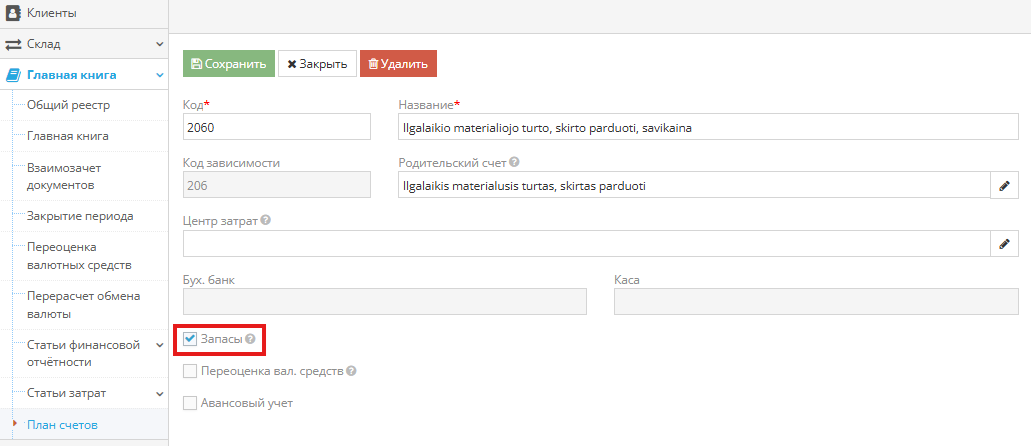Click the Главная книга book icon
This screenshot has width=1031, height=446.
[14, 75]
